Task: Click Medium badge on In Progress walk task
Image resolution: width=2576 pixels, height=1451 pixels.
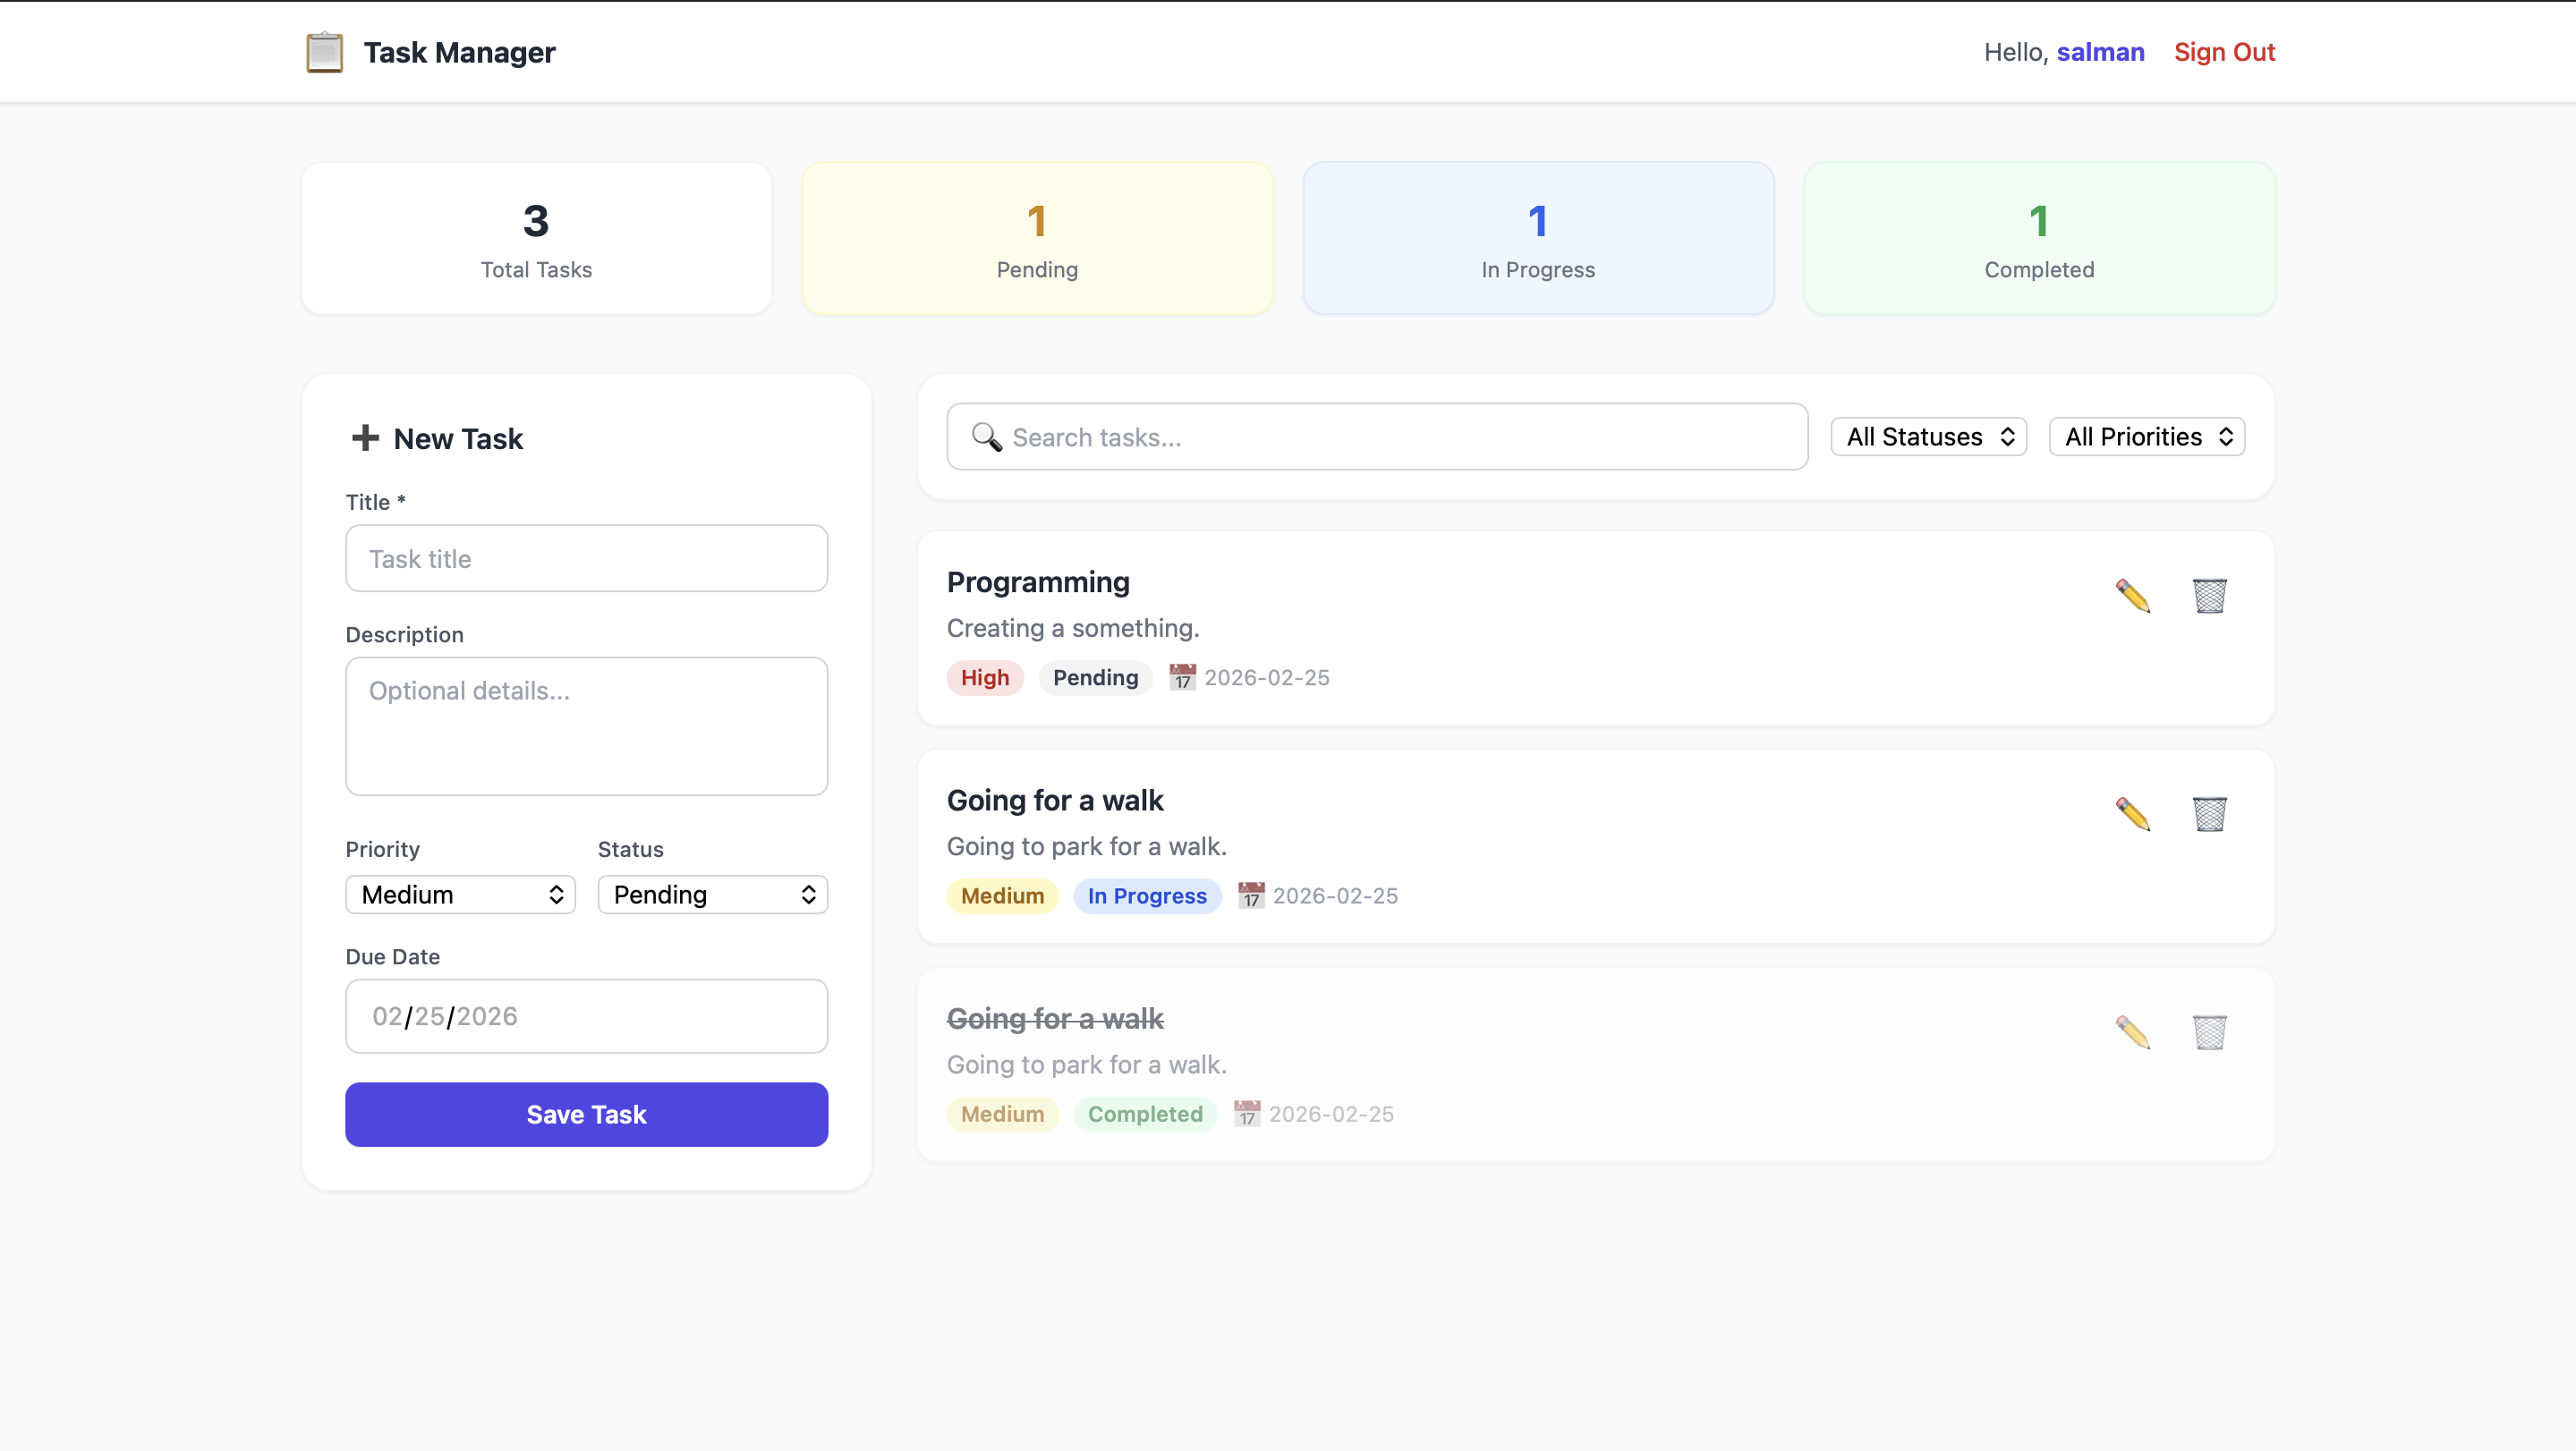Action: [1002, 895]
